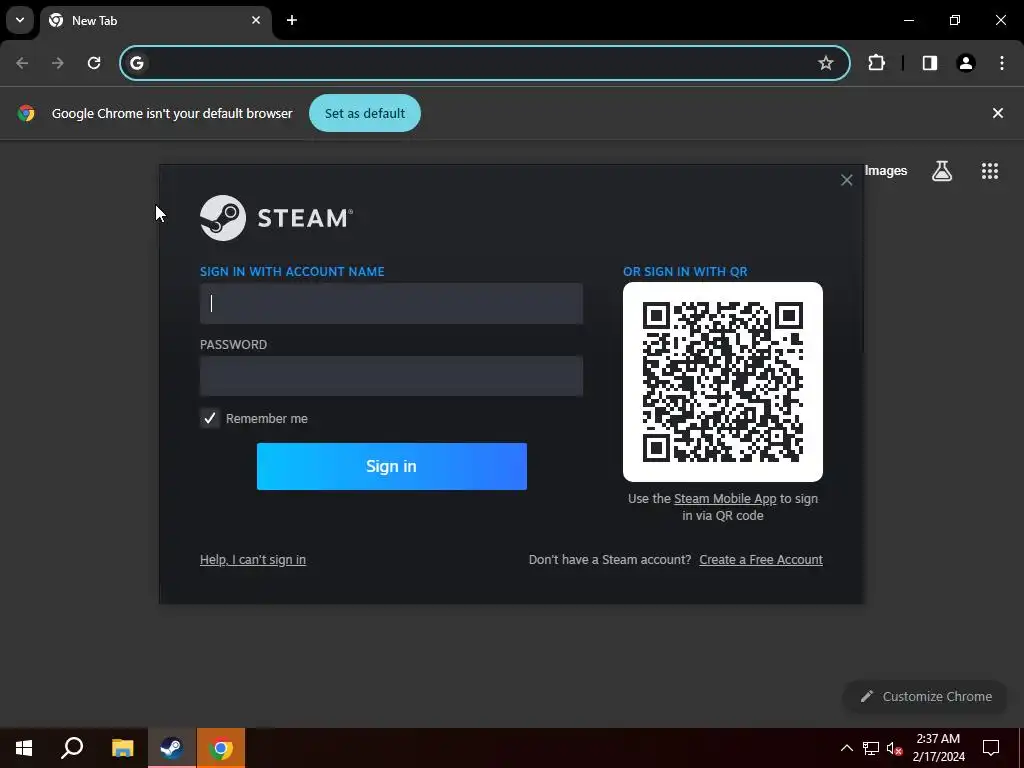
Task: Click the blue Sign in button
Action: point(391,466)
